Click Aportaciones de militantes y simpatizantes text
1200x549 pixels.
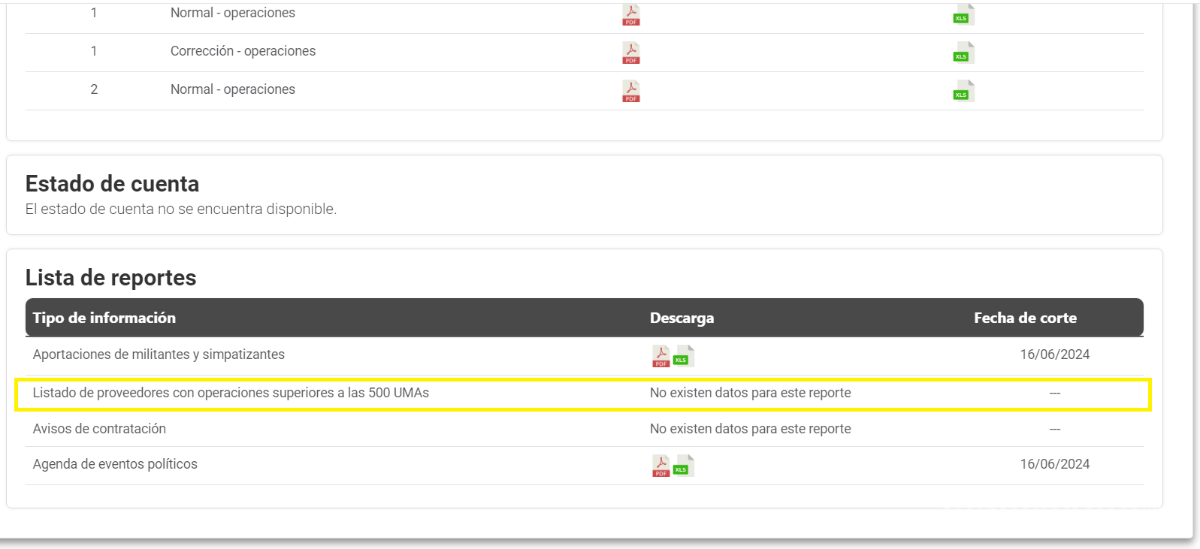[x=158, y=354]
